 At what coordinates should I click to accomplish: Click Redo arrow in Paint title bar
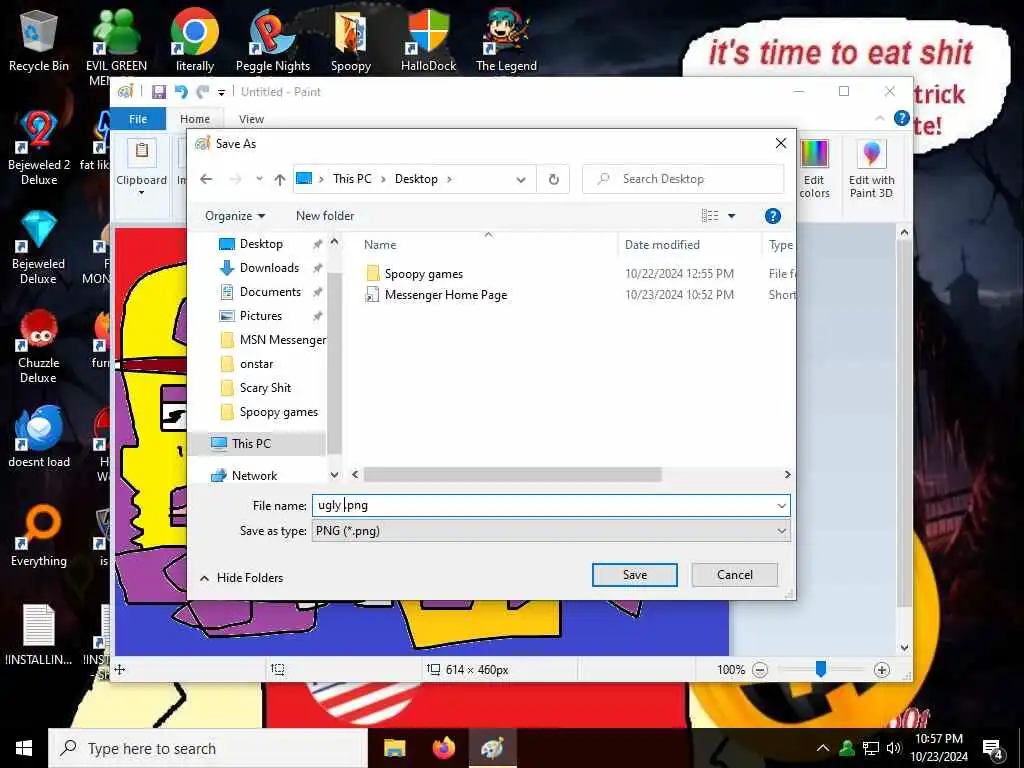[x=202, y=92]
